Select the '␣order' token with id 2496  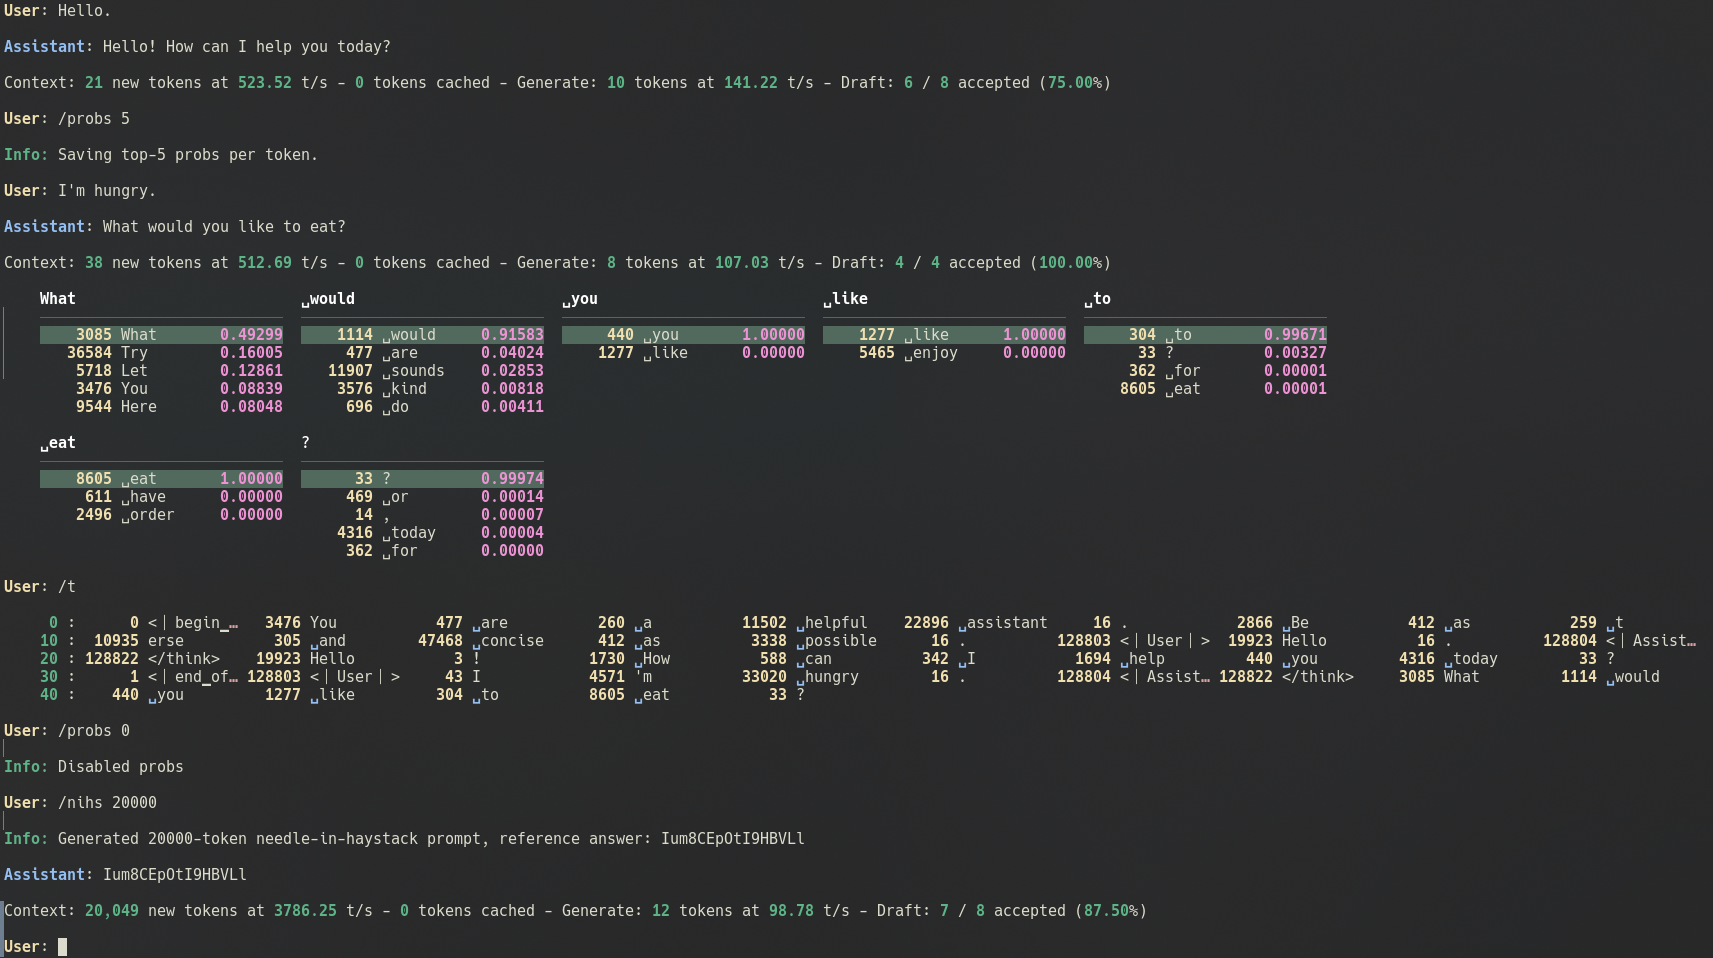(161, 514)
